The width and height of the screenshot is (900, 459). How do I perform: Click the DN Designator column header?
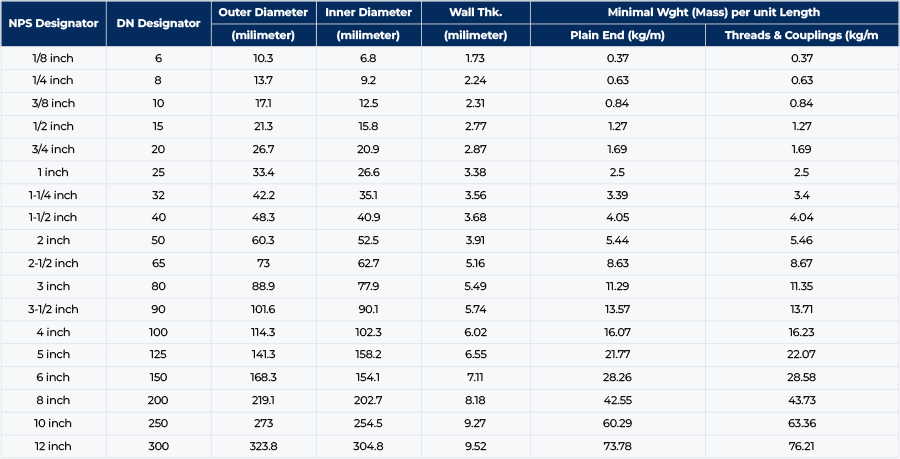pyautogui.click(x=158, y=24)
